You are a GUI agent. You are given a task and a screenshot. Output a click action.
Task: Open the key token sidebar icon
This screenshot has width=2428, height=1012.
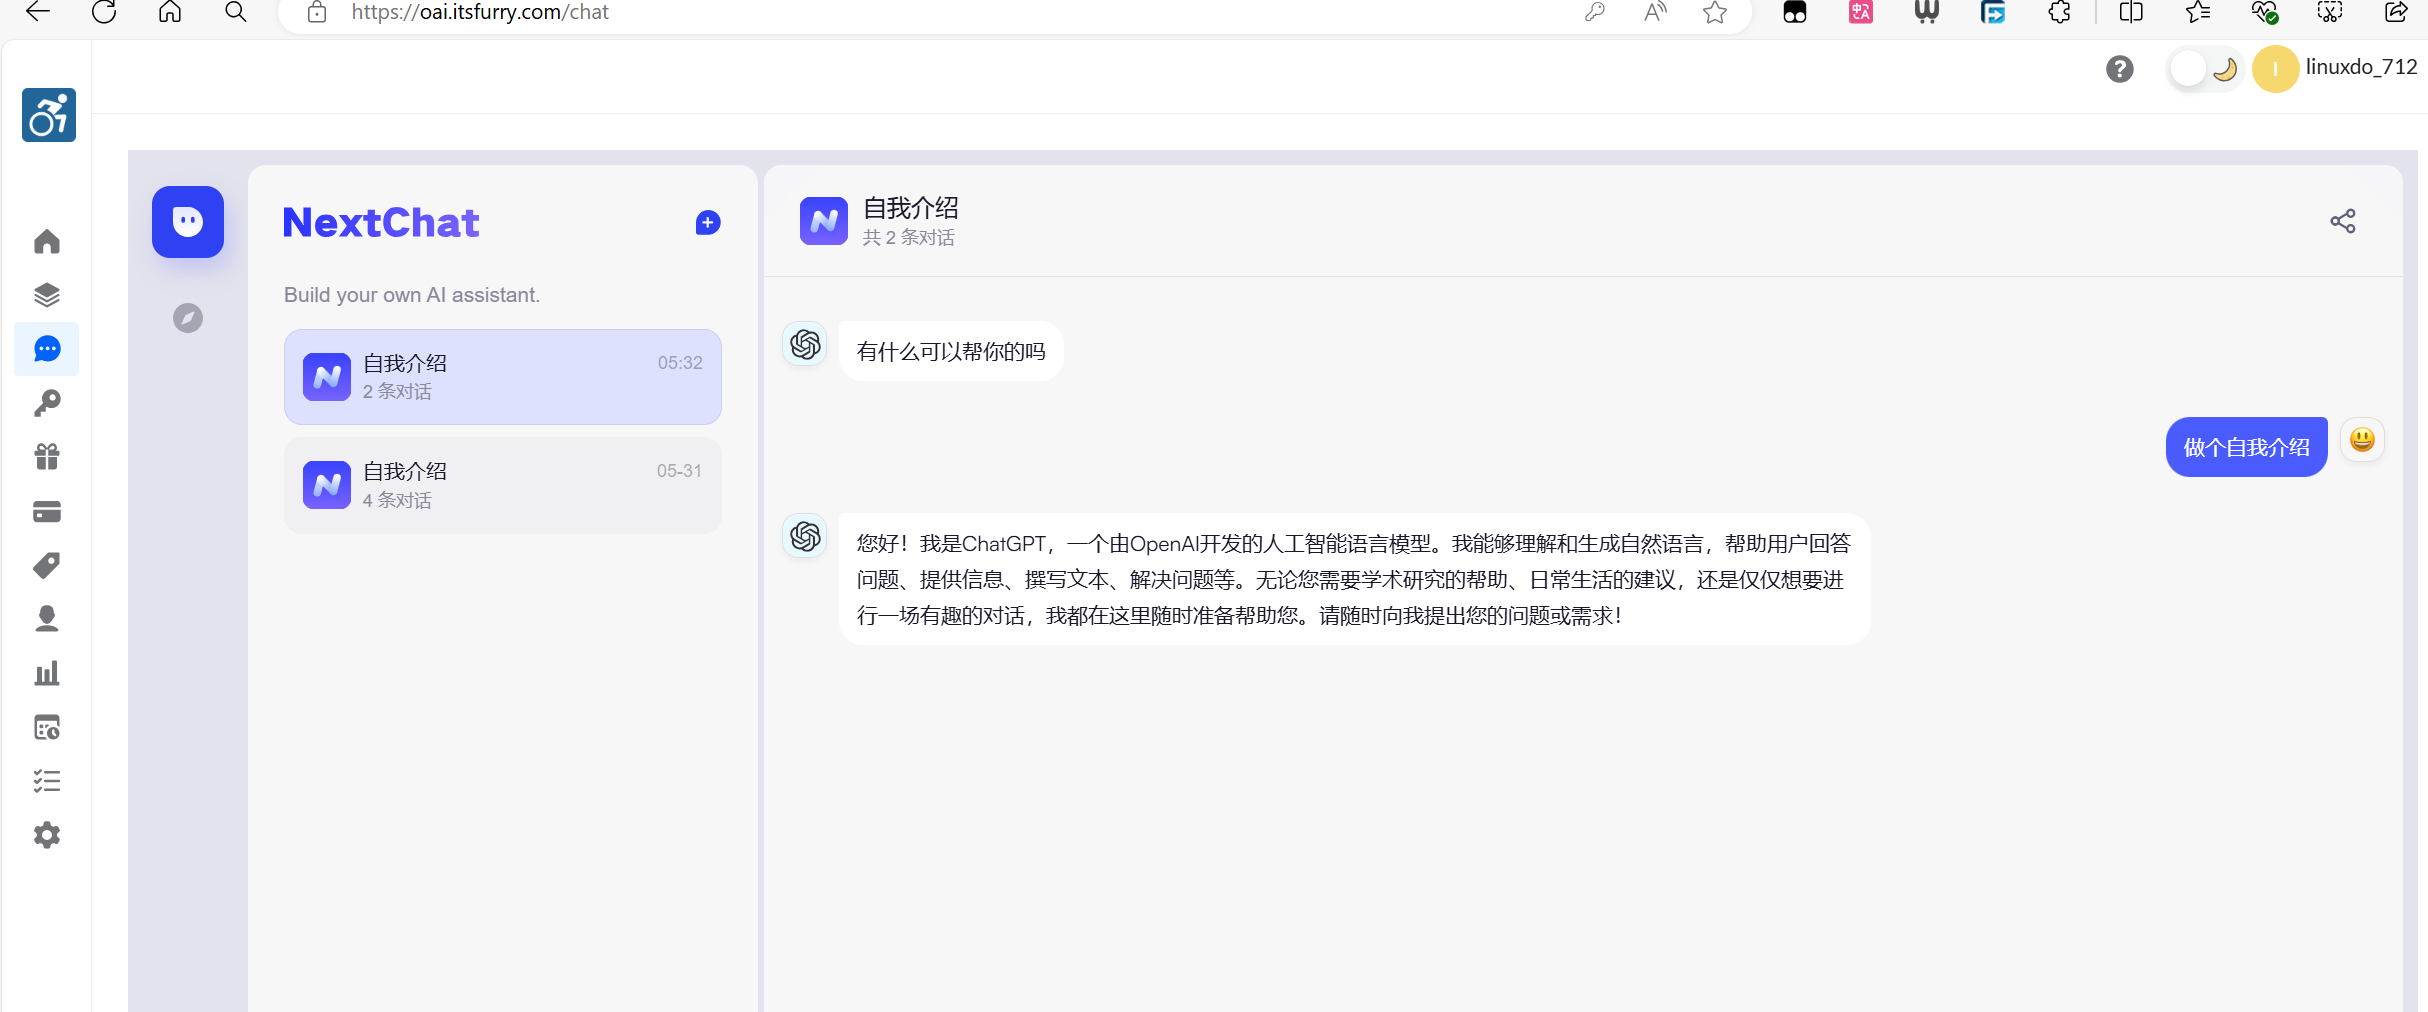click(47, 403)
